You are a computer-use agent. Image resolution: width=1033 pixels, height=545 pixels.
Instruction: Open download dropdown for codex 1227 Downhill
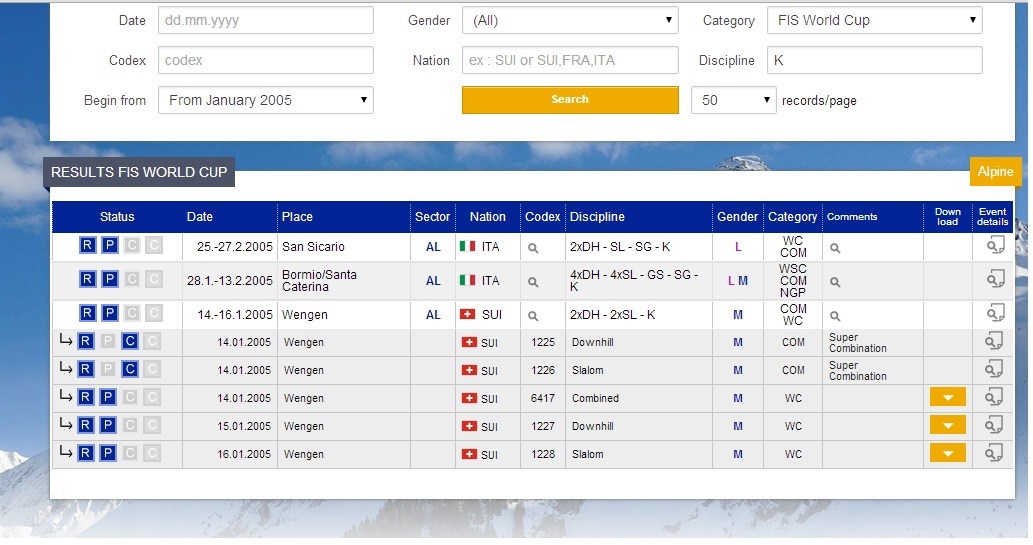pos(947,425)
